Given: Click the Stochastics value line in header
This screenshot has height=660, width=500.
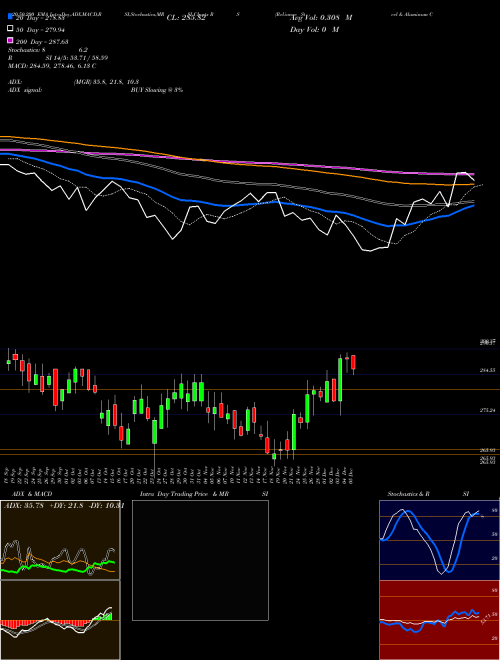Looking at the screenshot, I should click(48, 50).
